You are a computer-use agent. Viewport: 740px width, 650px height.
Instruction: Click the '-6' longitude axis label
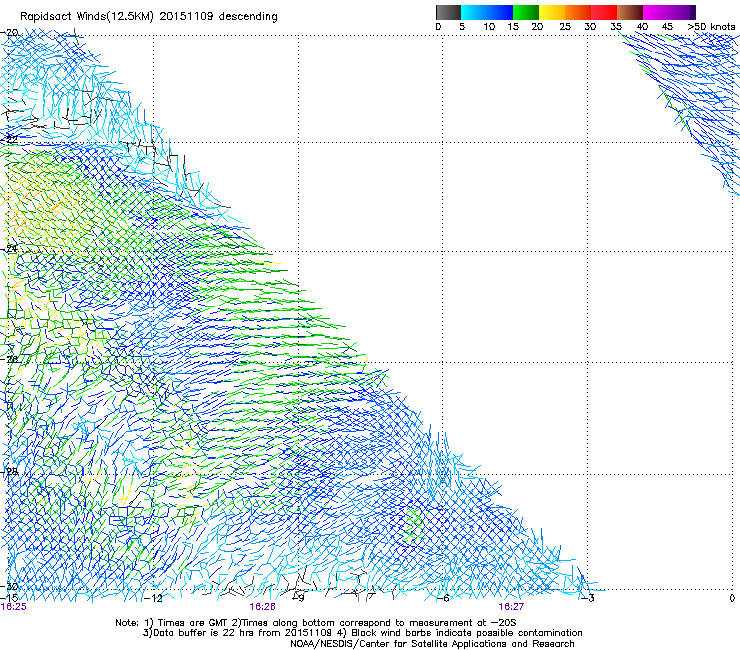[x=442, y=598]
